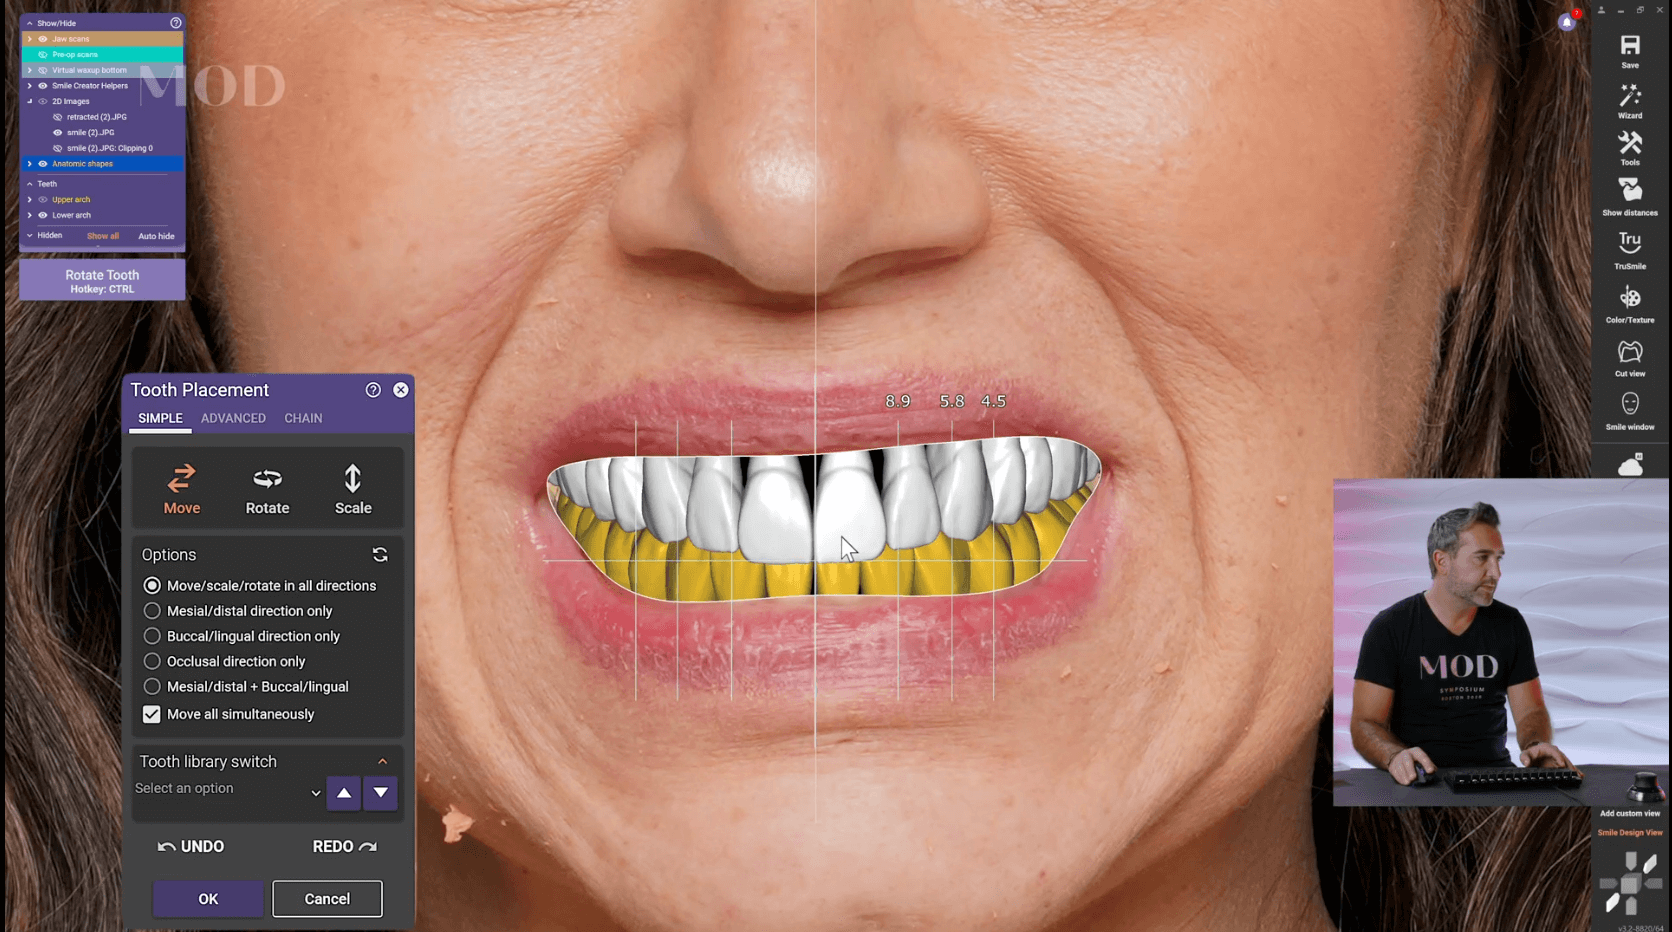The height and width of the screenshot is (932, 1672).
Task: Hide smile (2).JPG image
Action: pos(57,132)
